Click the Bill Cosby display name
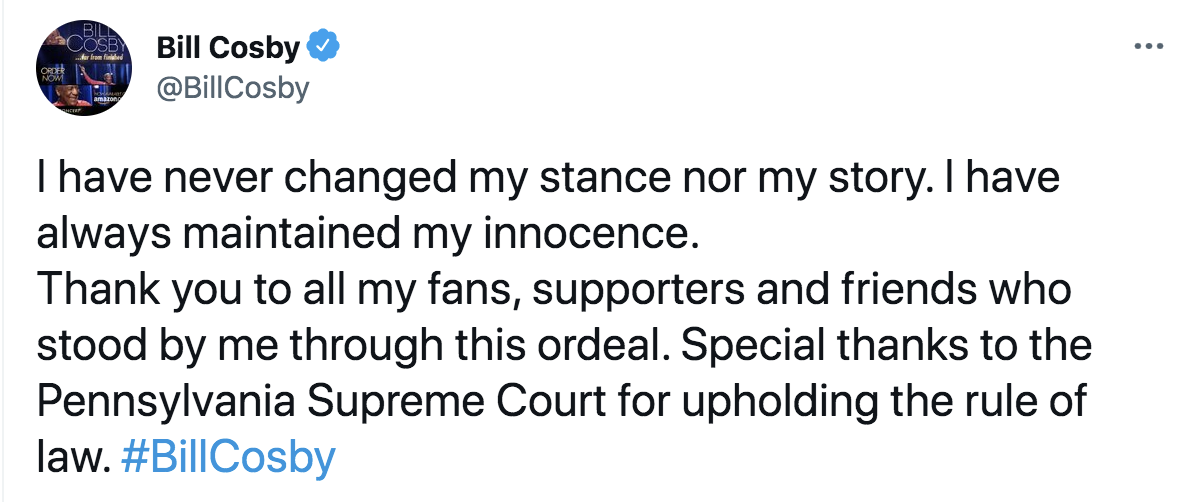1198x502 pixels. click(x=228, y=47)
